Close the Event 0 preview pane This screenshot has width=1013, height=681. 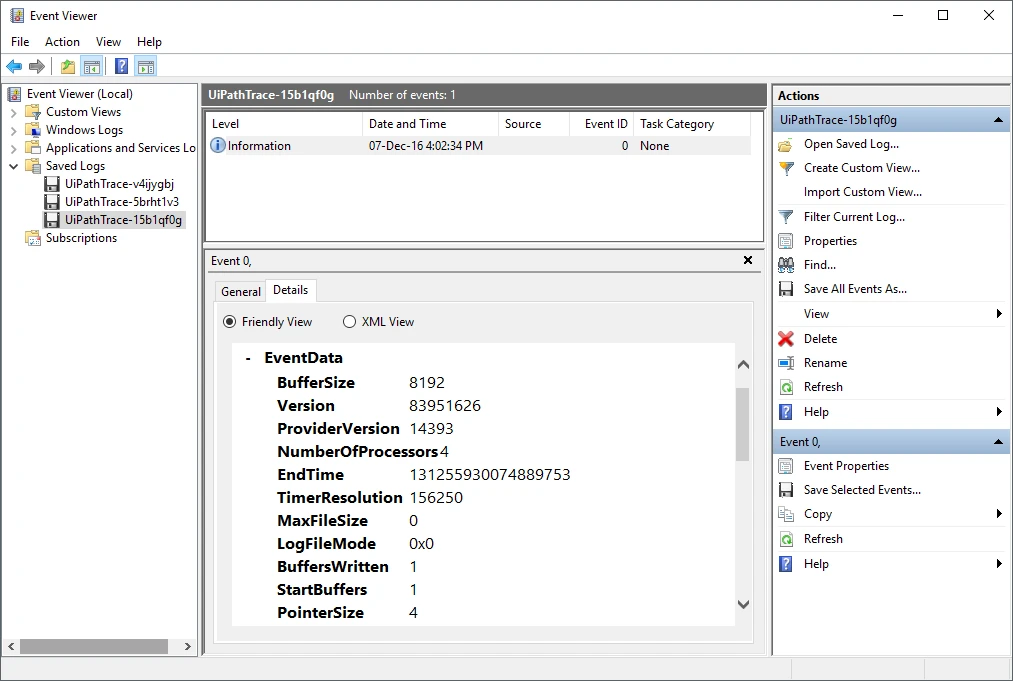[747, 260]
